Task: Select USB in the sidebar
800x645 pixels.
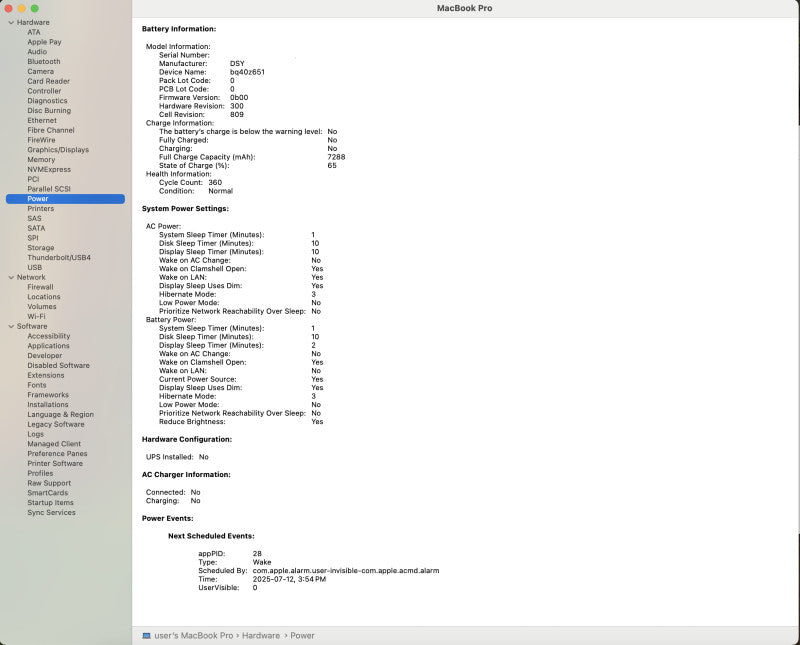Action: click(35, 267)
